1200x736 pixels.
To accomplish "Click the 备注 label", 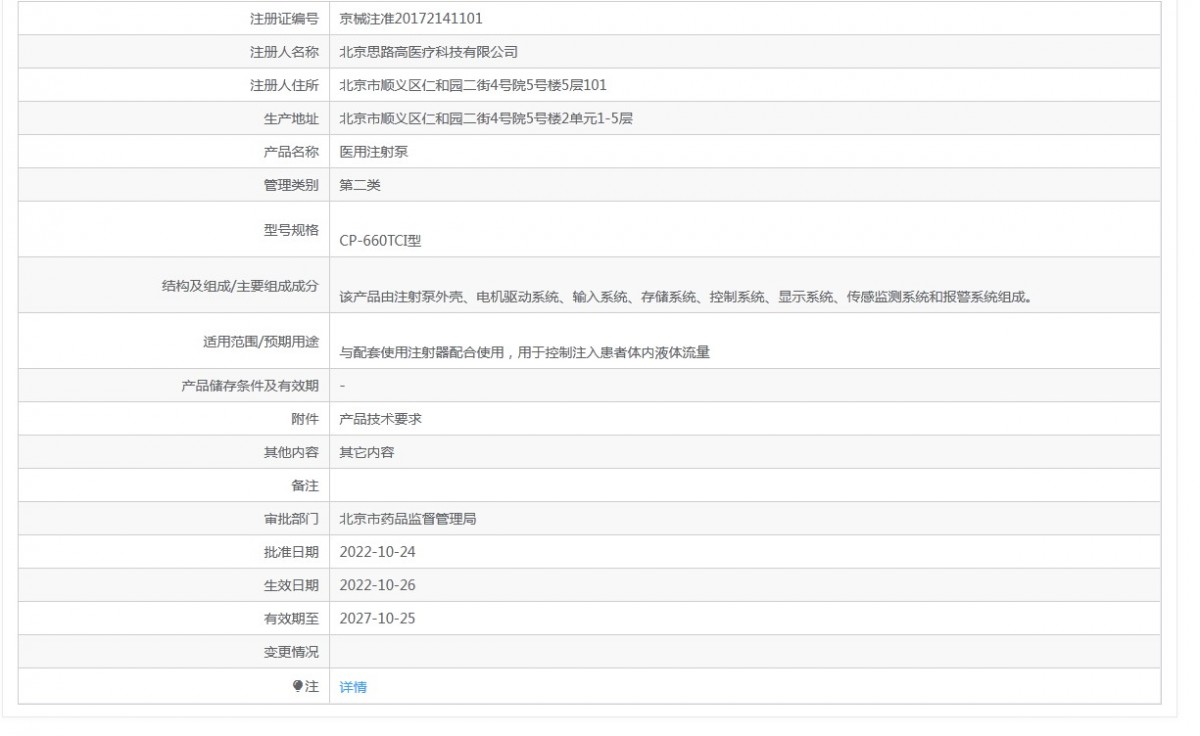I will pyautogui.click(x=305, y=486).
